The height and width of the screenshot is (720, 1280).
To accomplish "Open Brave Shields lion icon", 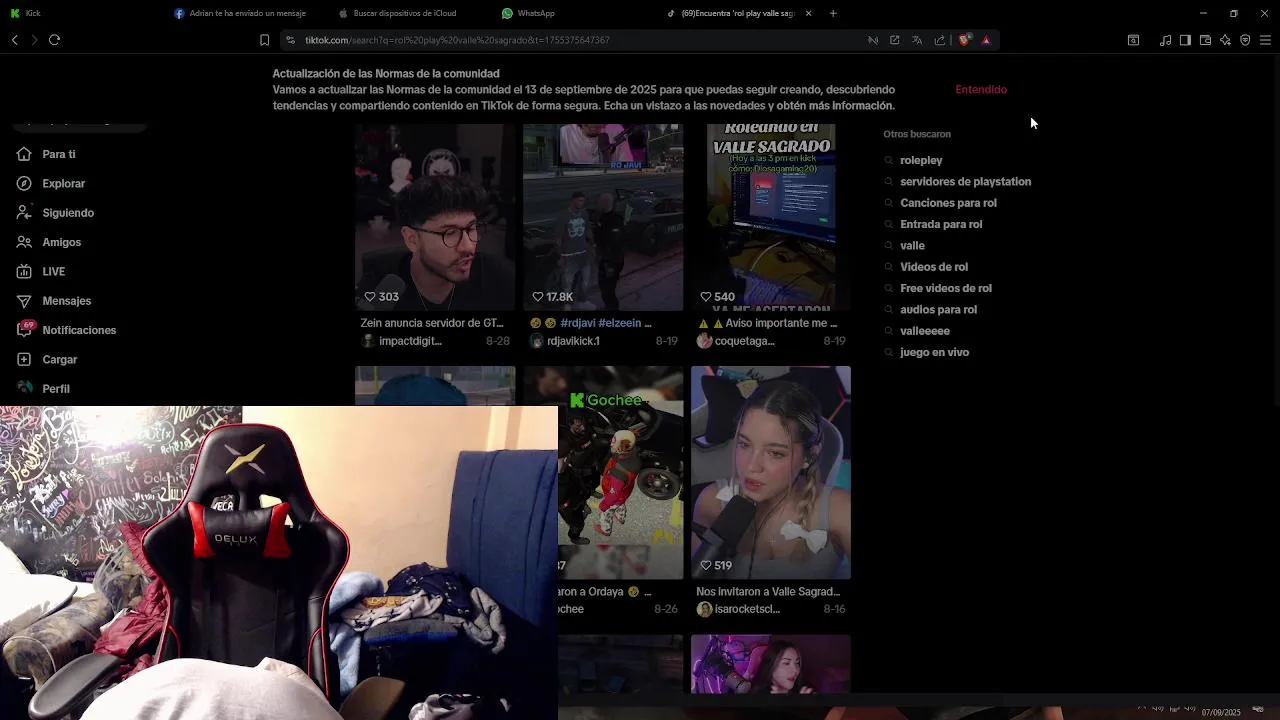I will [964, 40].
